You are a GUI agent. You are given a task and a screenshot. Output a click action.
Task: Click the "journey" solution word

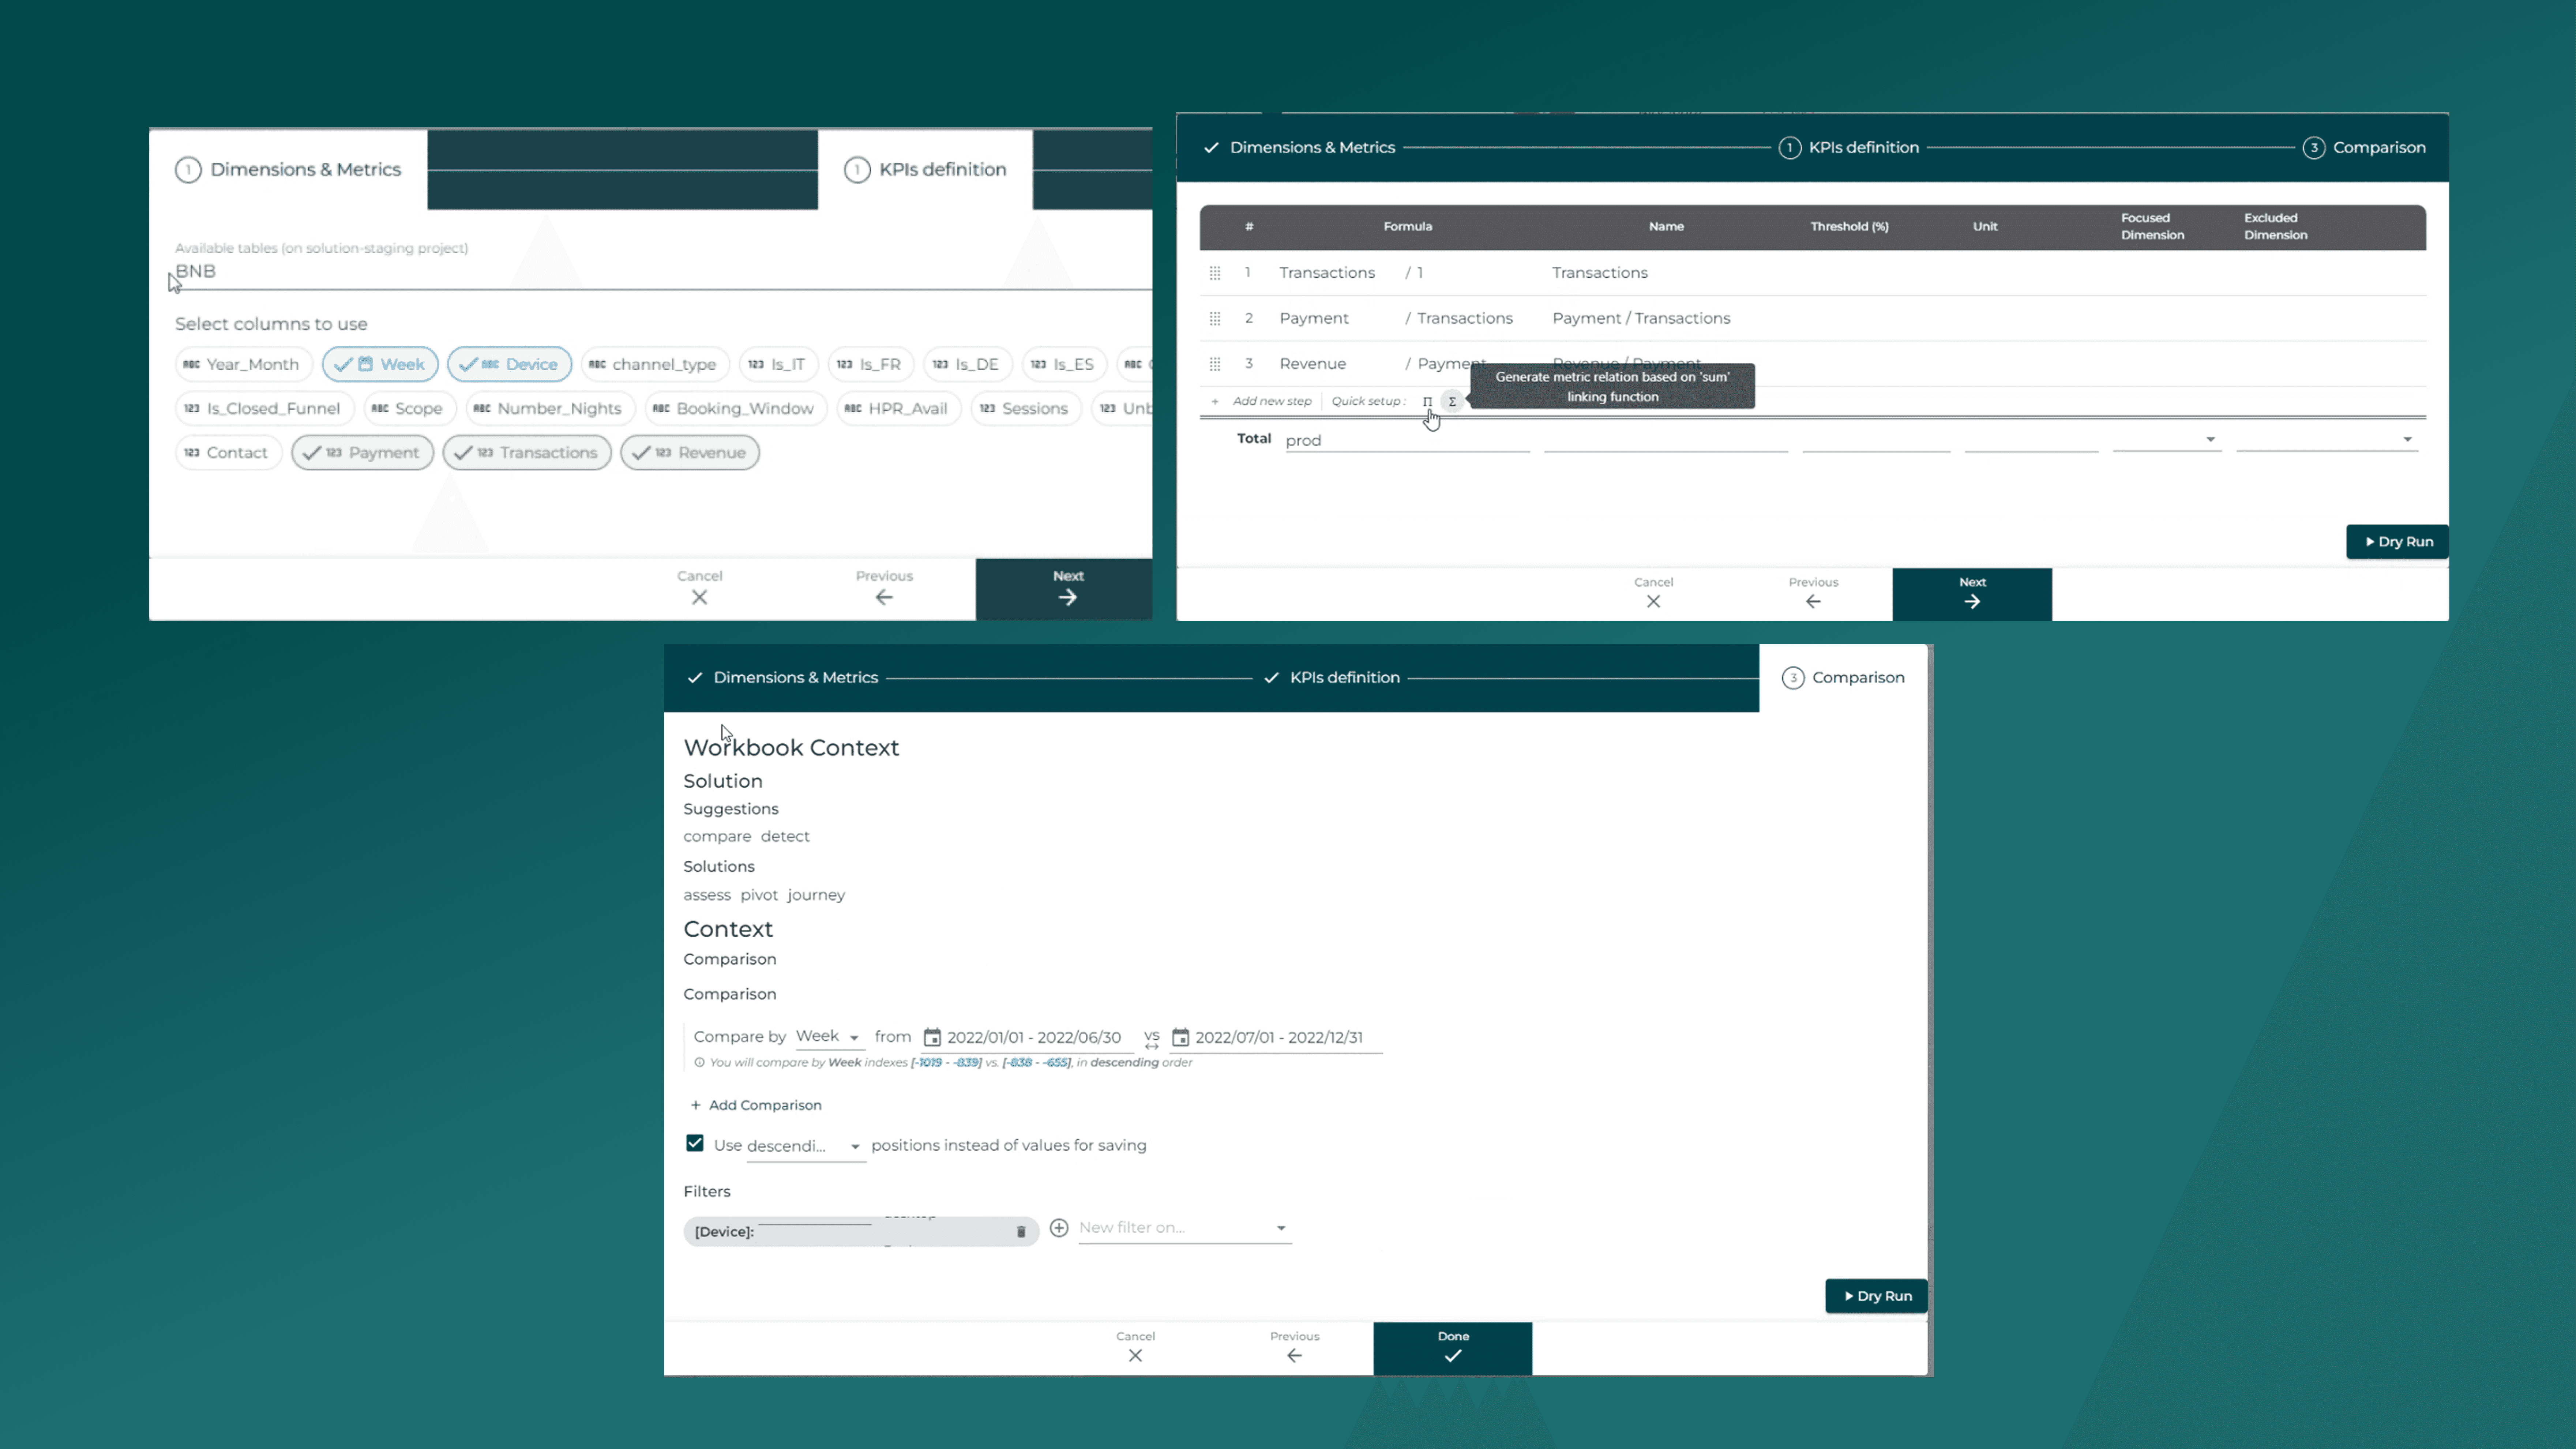point(816,895)
